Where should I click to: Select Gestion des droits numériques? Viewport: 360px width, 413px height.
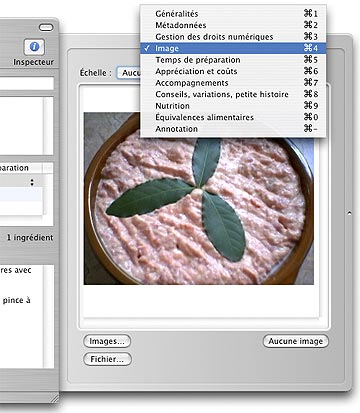[x=233, y=37]
